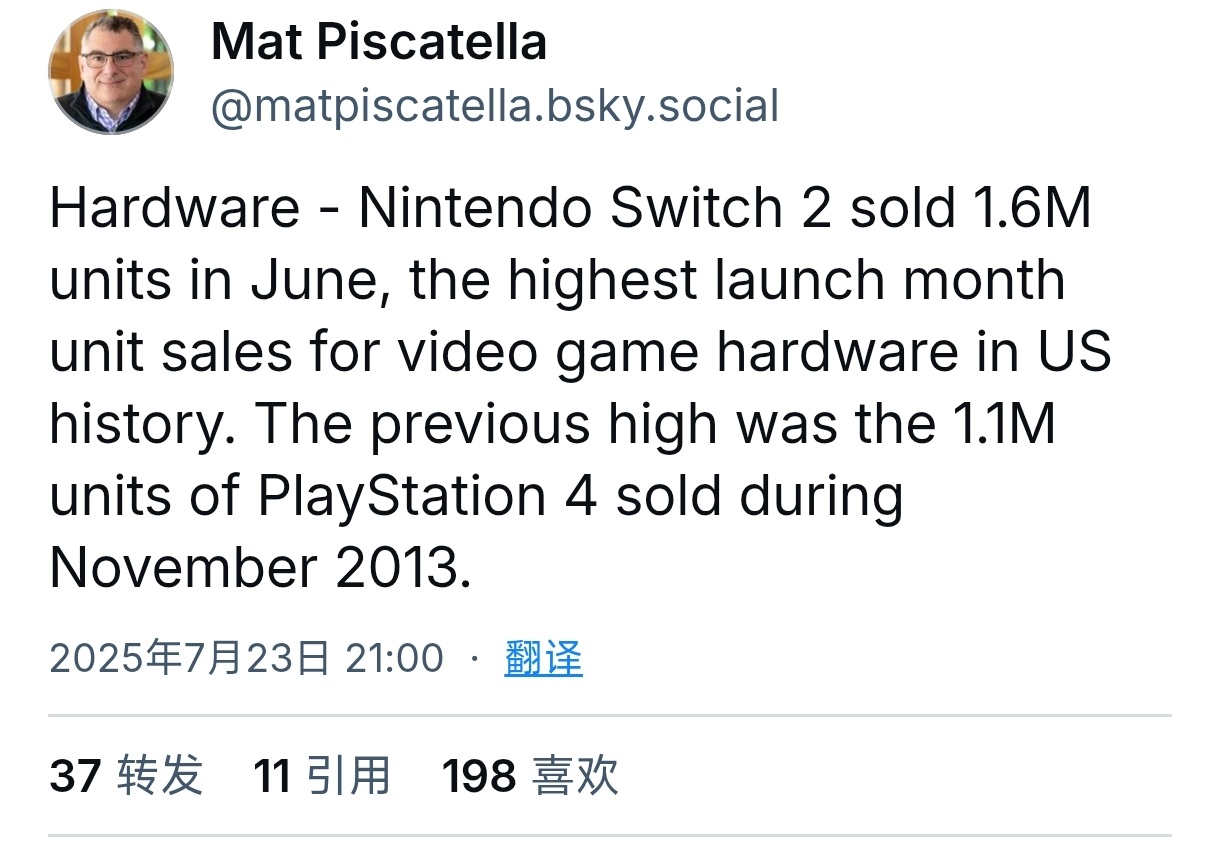View the 11 引用 quotes list
The width and height of the screenshot is (1220, 845).
click(x=322, y=775)
